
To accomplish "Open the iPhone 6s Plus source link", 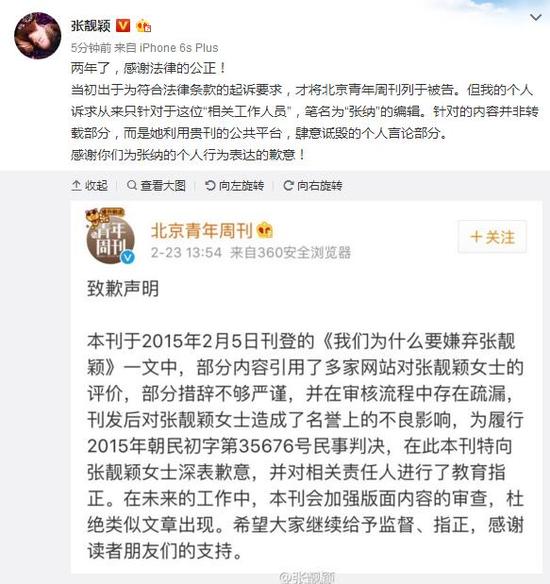I will (179, 48).
